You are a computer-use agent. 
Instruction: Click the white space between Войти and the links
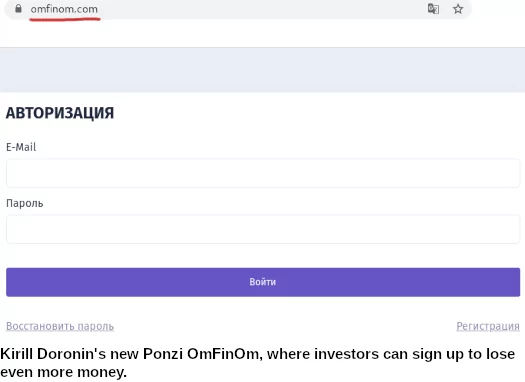[263, 308]
